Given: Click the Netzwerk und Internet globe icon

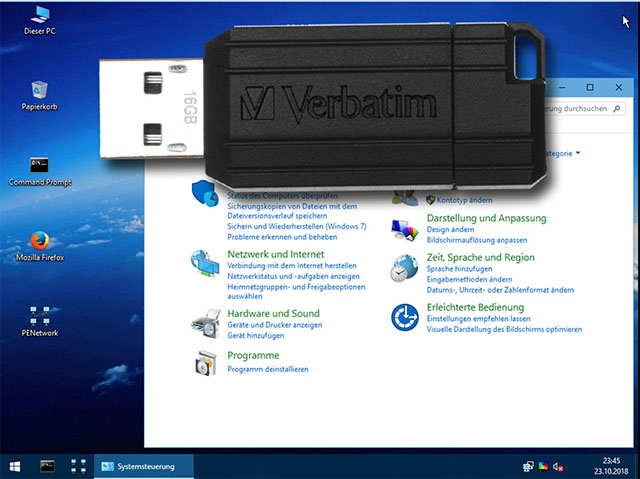Looking at the screenshot, I should (205, 264).
